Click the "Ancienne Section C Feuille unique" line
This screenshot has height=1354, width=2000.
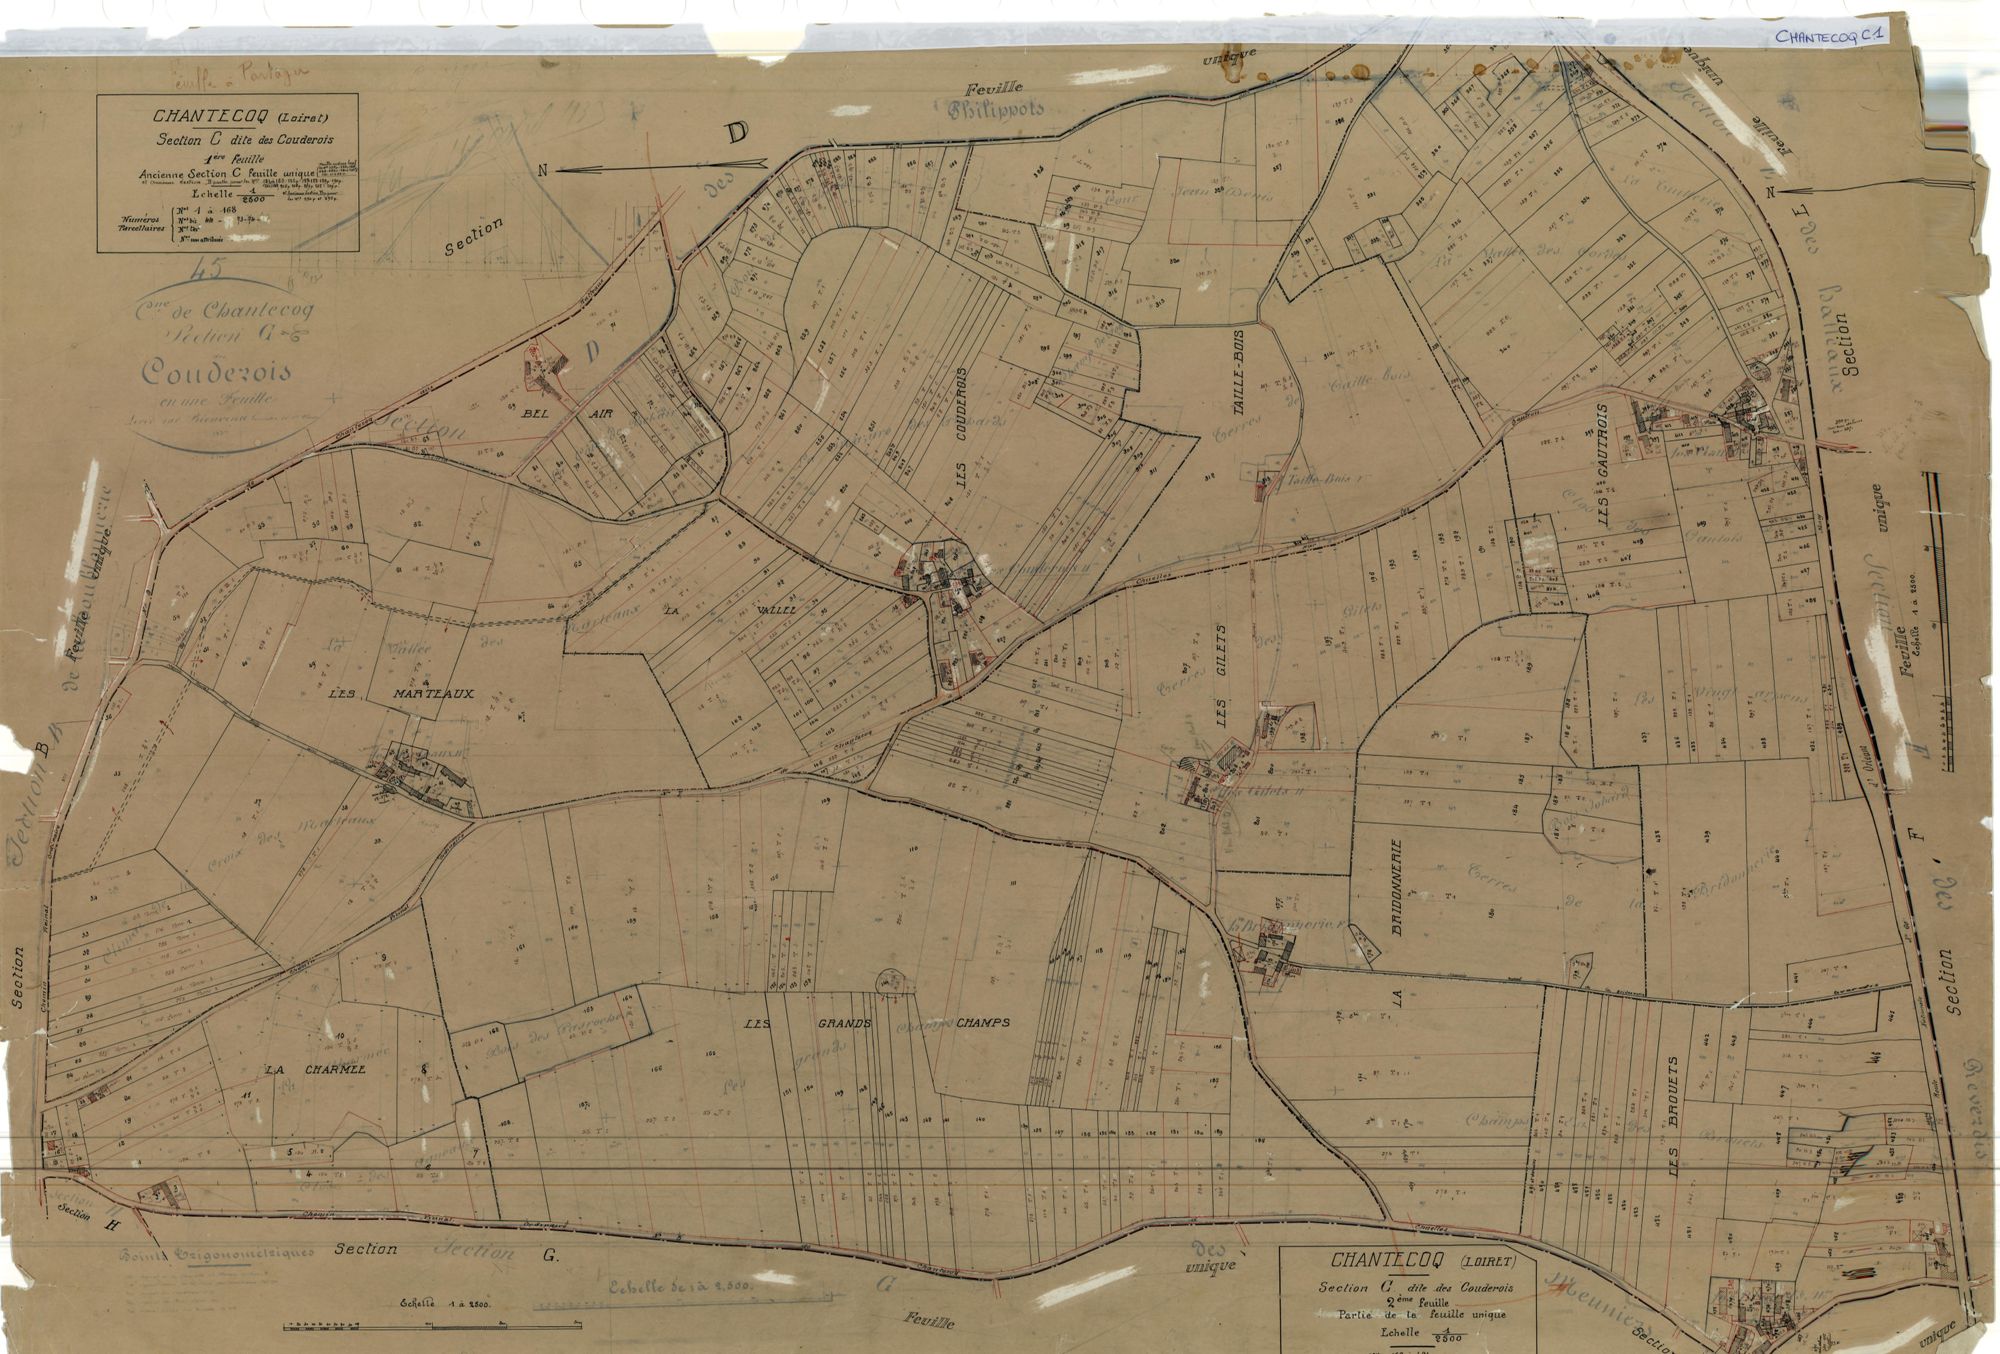coord(228,173)
